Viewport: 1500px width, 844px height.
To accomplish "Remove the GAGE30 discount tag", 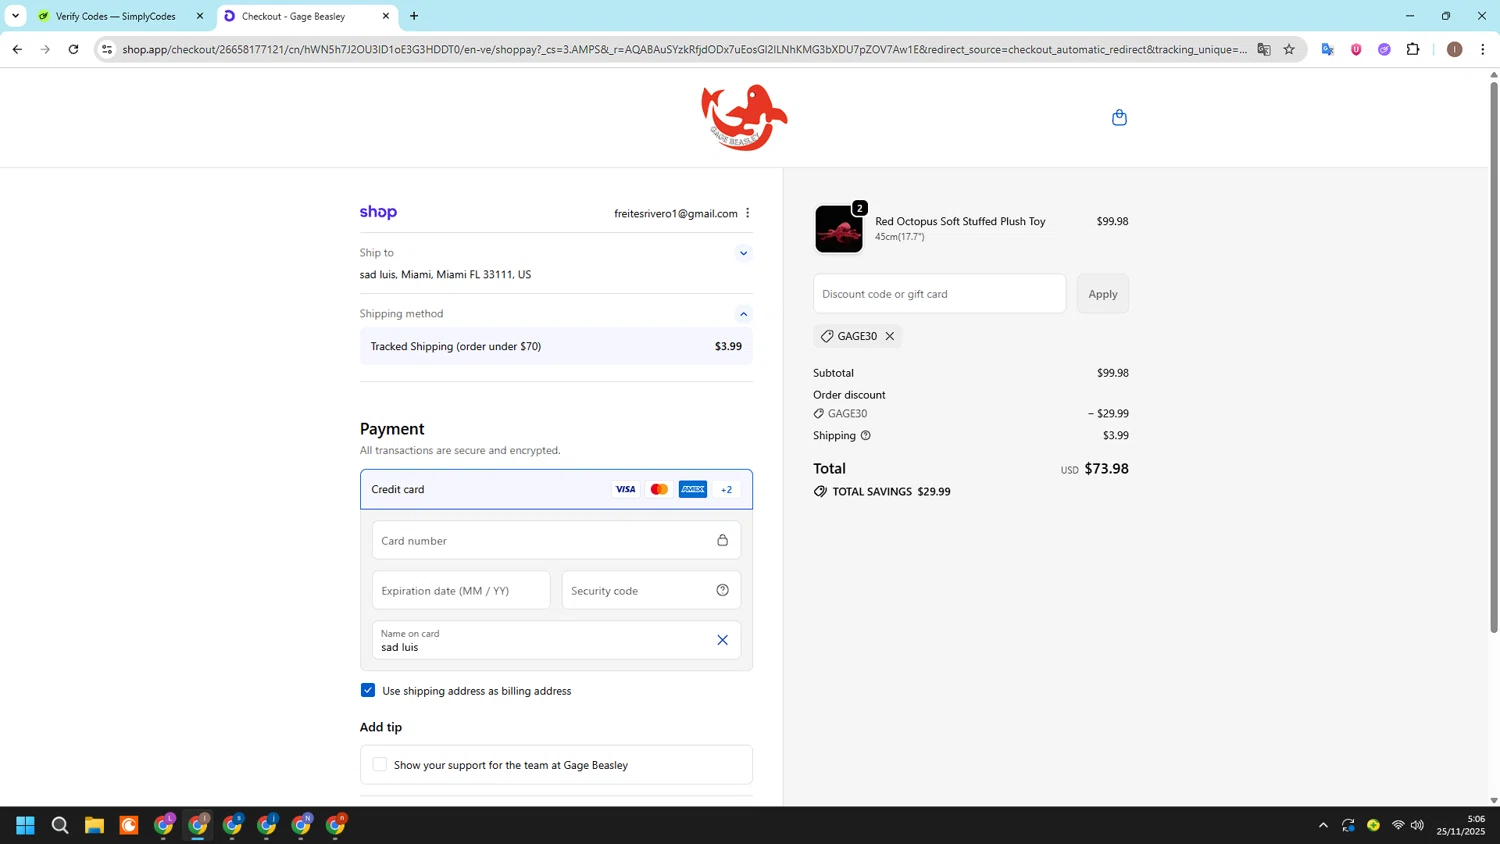I will [x=889, y=336].
